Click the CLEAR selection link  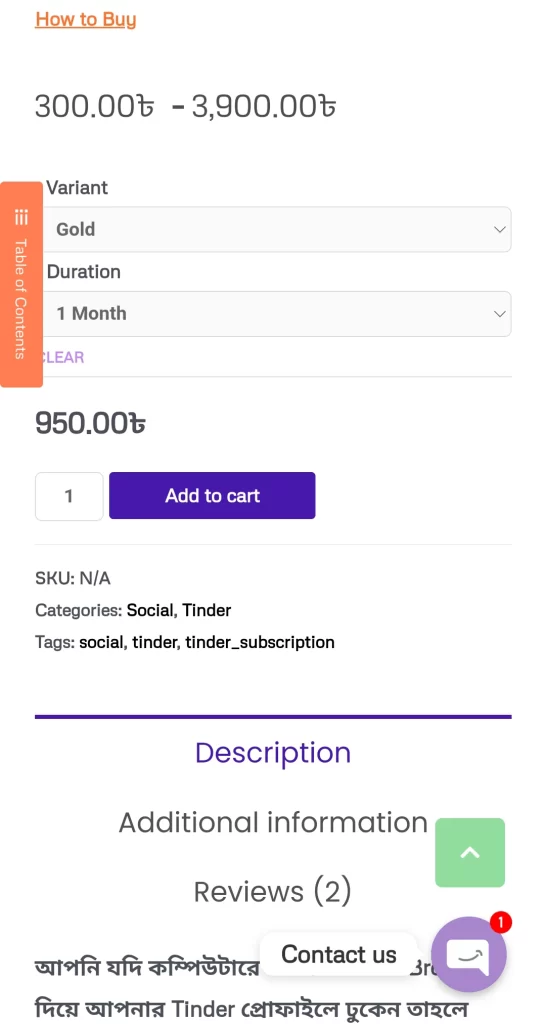pyautogui.click(x=62, y=357)
